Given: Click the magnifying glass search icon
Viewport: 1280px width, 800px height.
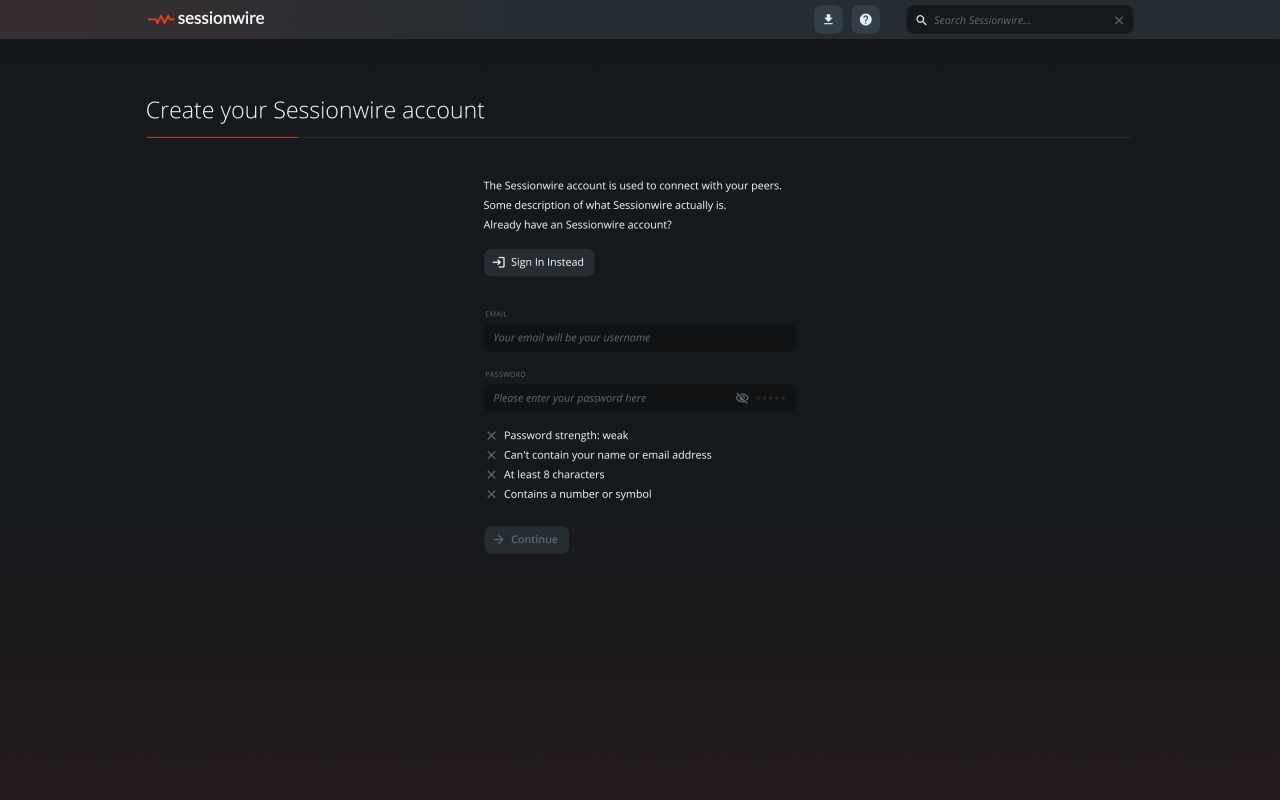Looking at the screenshot, I should (x=921, y=20).
